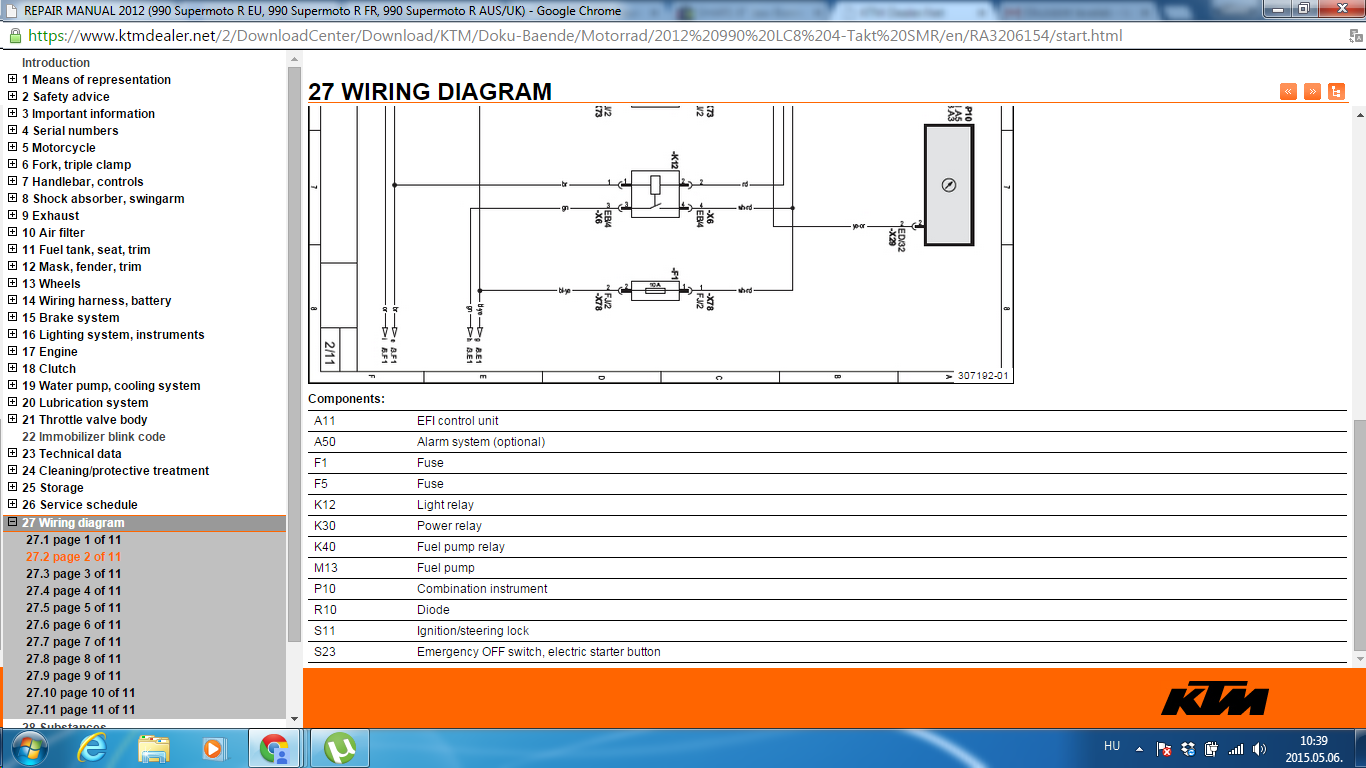
Task: Expand the 15 Brake system chapter
Action: click(12, 317)
